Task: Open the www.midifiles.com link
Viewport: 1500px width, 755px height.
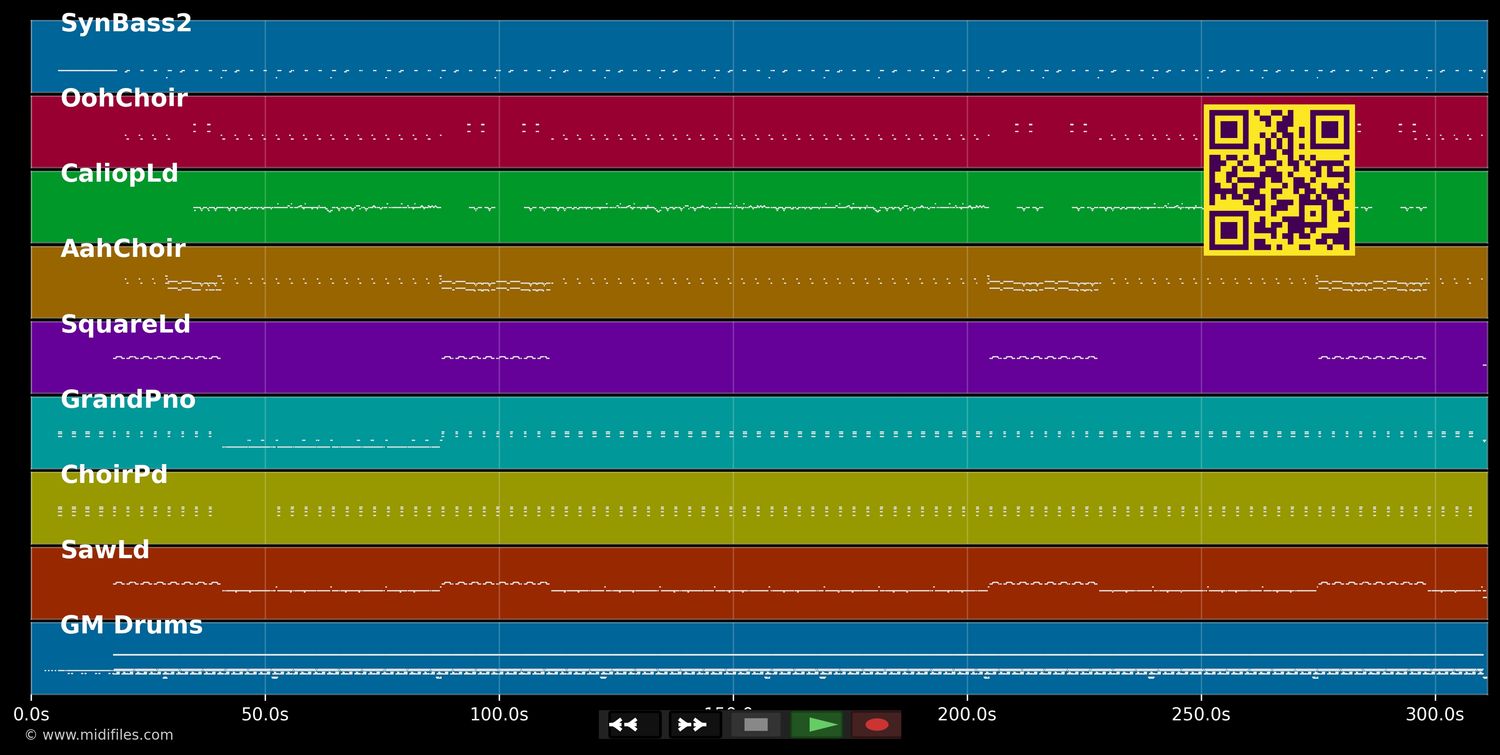Action: pyautogui.click(x=99, y=735)
